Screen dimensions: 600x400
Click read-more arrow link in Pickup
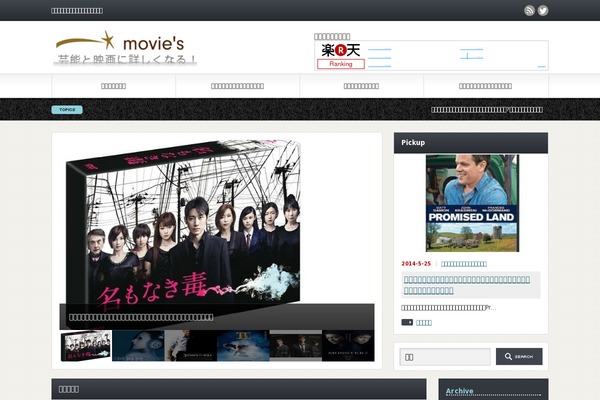click(x=416, y=323)
